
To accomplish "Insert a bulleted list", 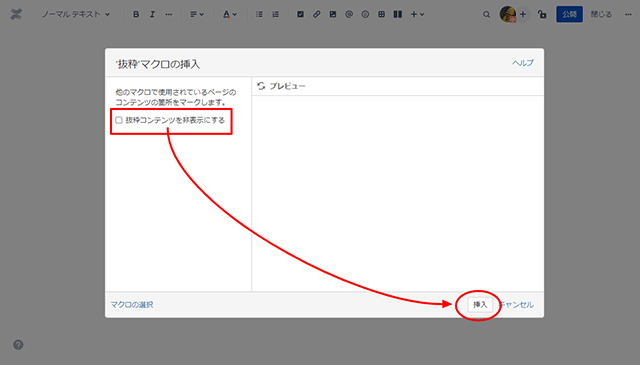I will coord(259,14).
